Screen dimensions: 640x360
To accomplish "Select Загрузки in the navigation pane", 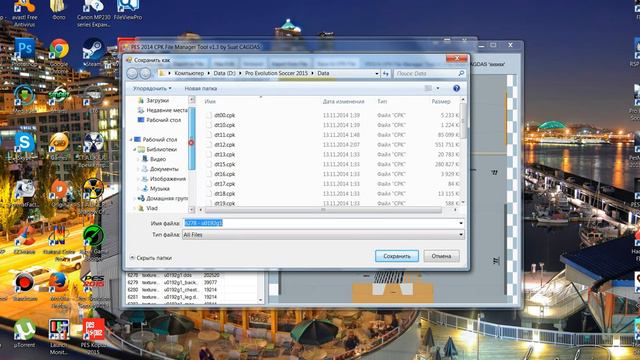I will point(158,100).
